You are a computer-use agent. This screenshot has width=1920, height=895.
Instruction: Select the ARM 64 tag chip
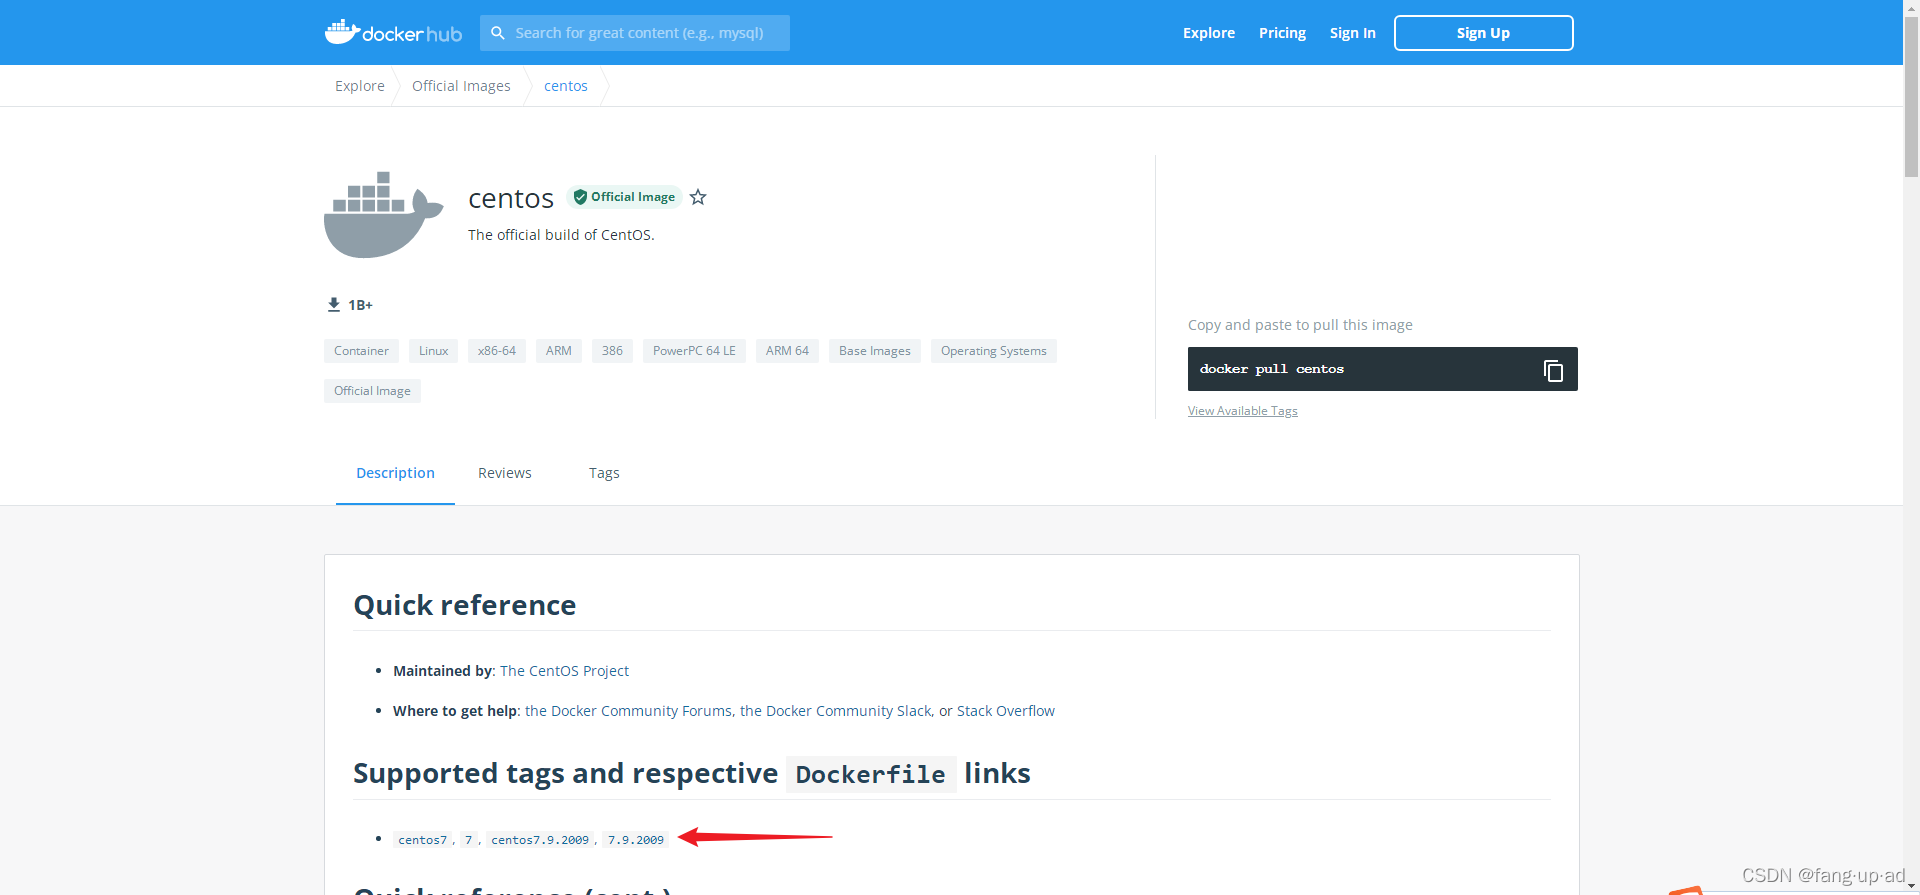pos(787,351)
